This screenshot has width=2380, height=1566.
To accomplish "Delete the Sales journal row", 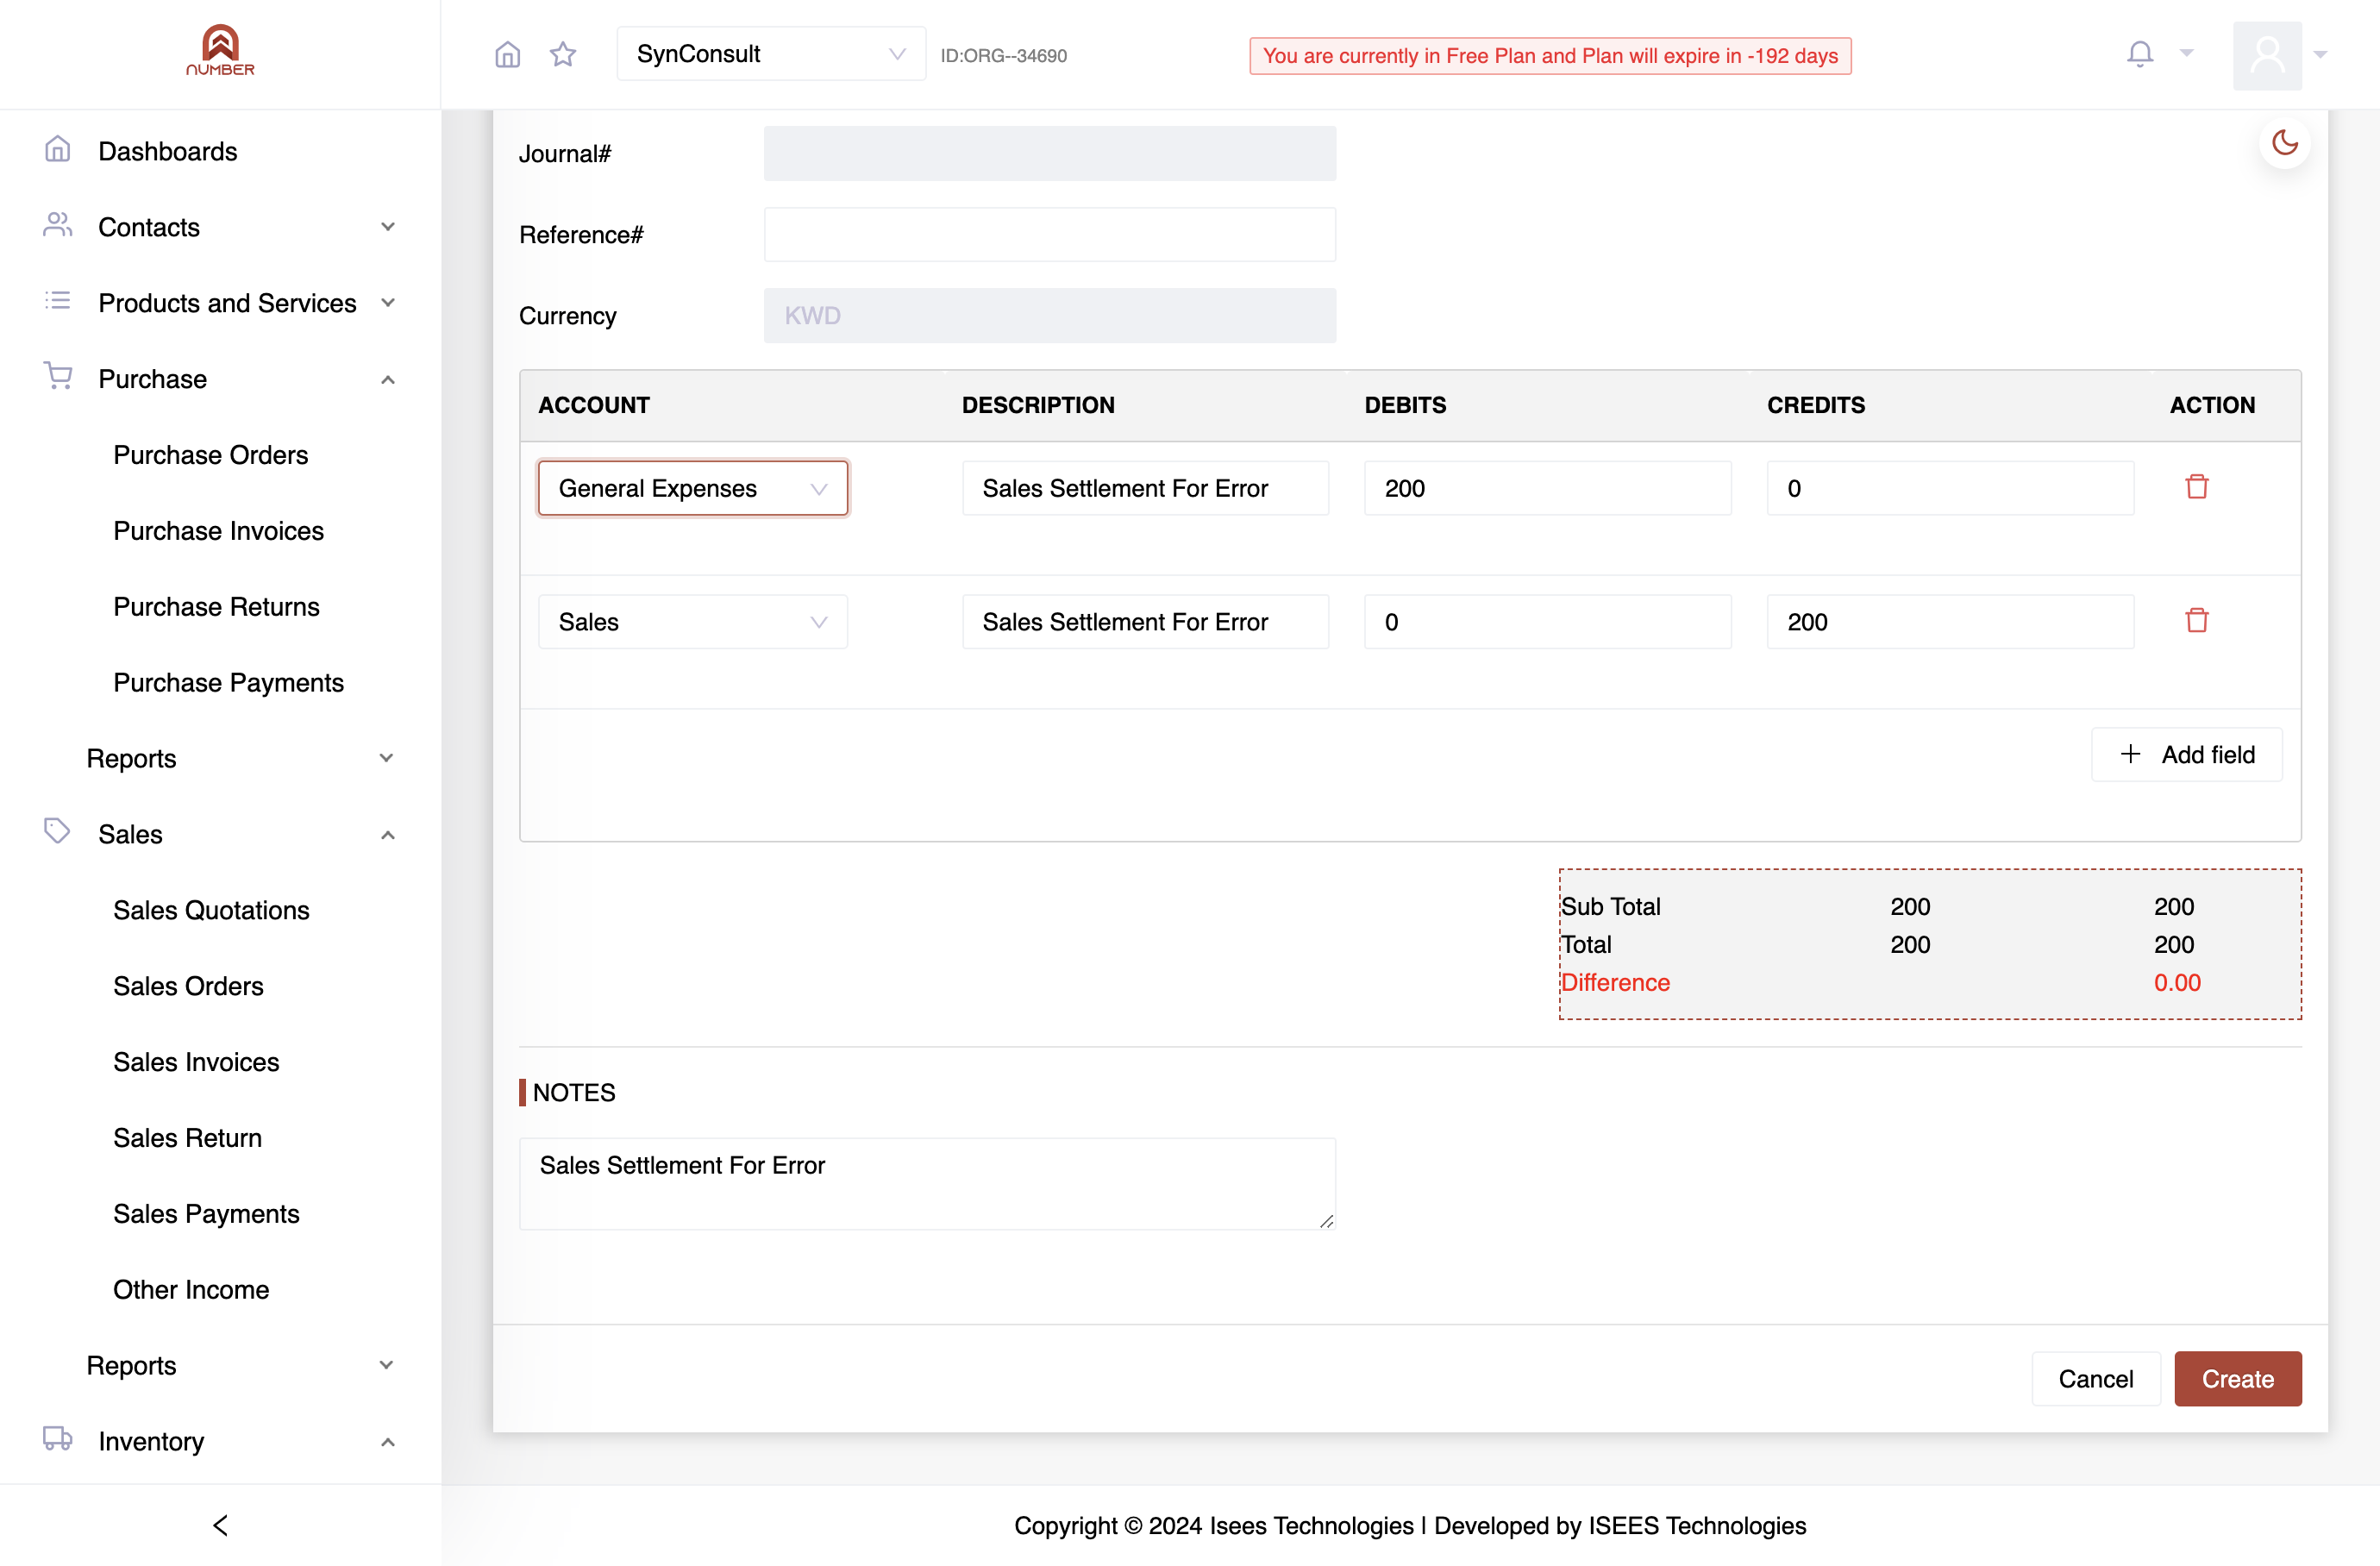I will (x=2196, y=621).
